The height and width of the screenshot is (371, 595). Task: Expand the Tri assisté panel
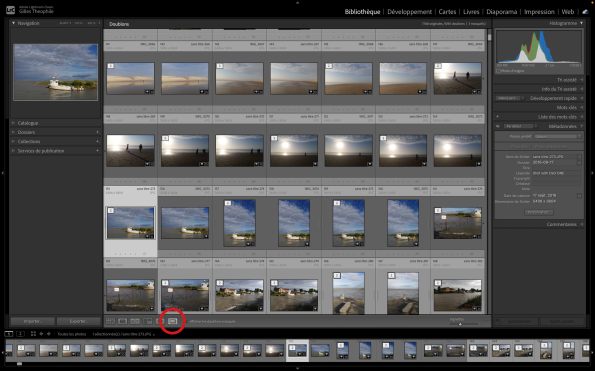581,80
